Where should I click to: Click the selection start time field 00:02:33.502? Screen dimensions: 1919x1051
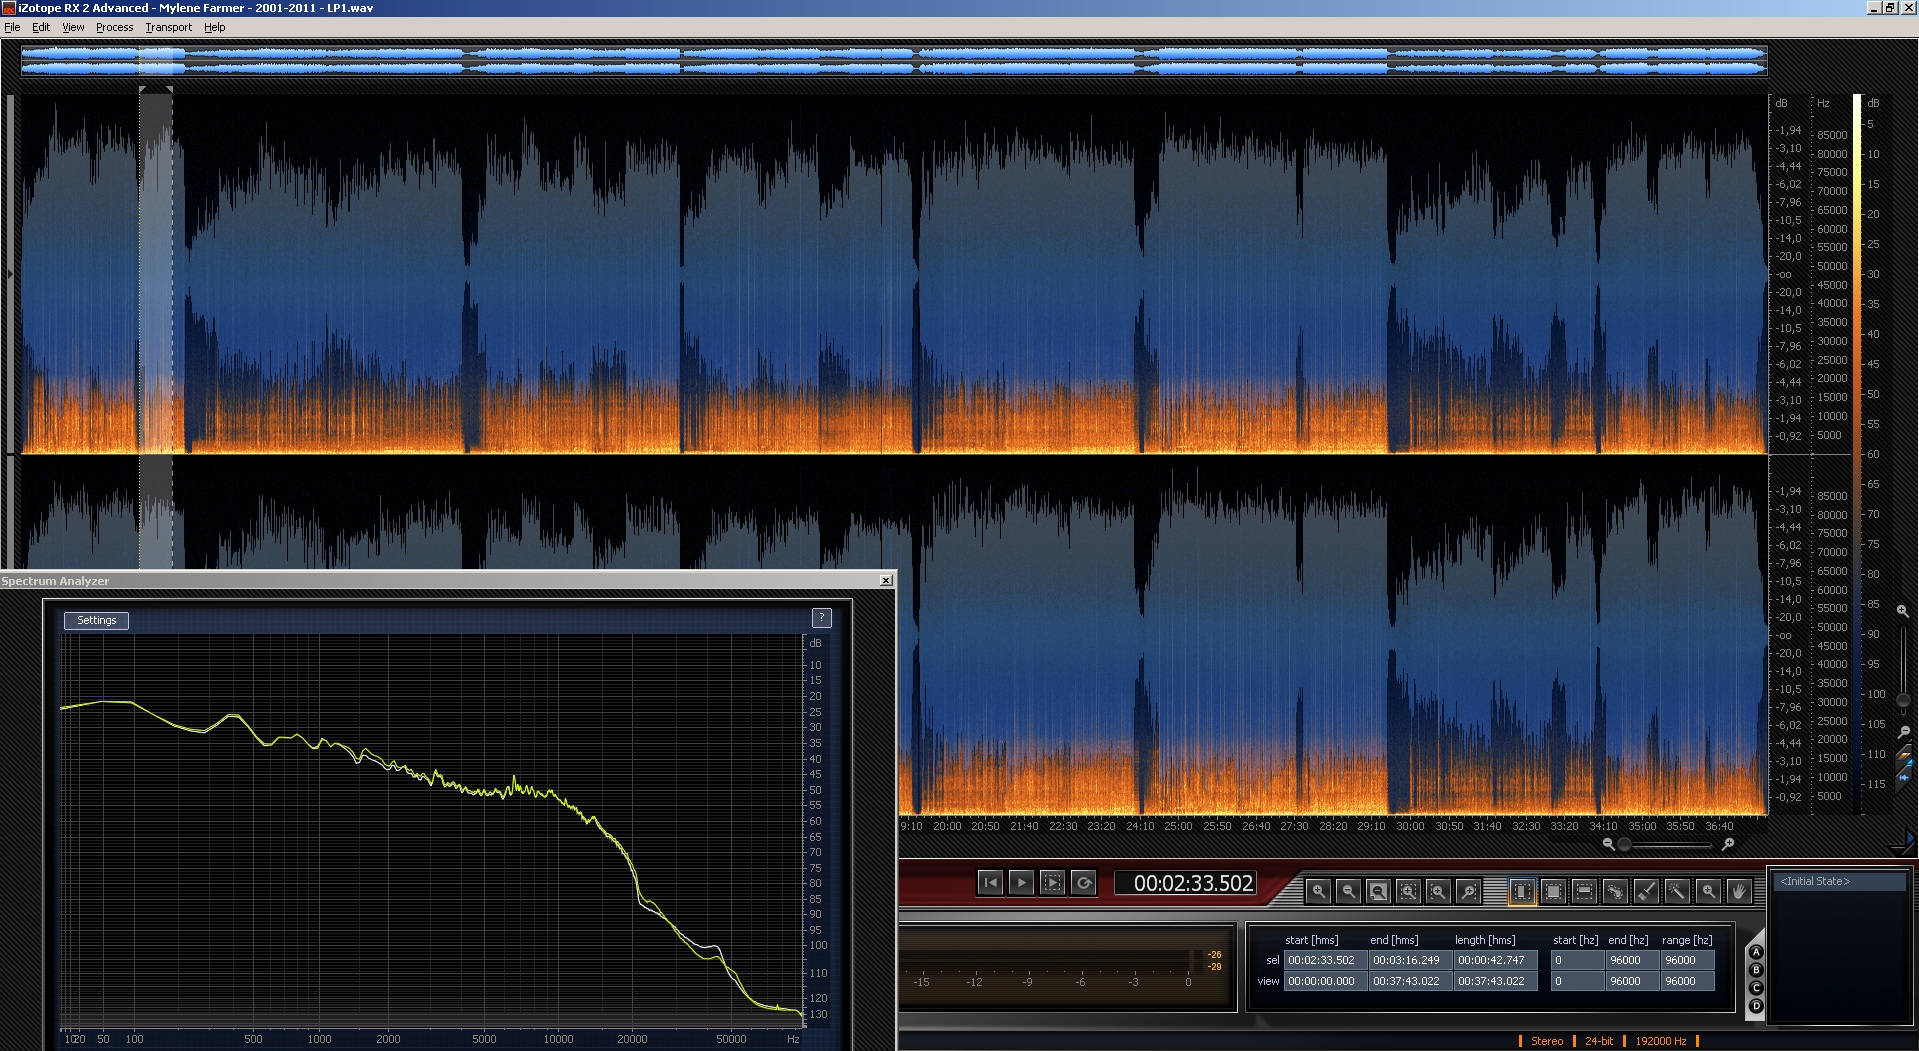(1324, 960)
